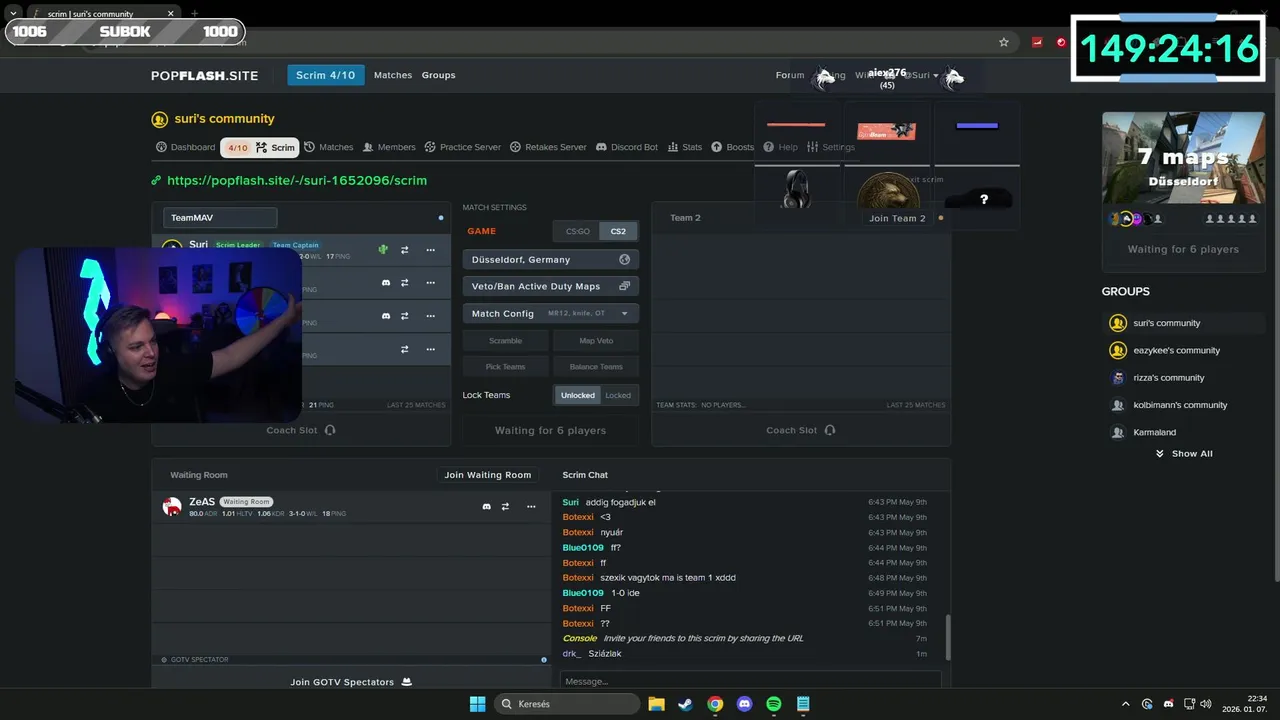Expand the Match Config dropdown
The height and width of the screenshot is (720, 1280).
551,313
